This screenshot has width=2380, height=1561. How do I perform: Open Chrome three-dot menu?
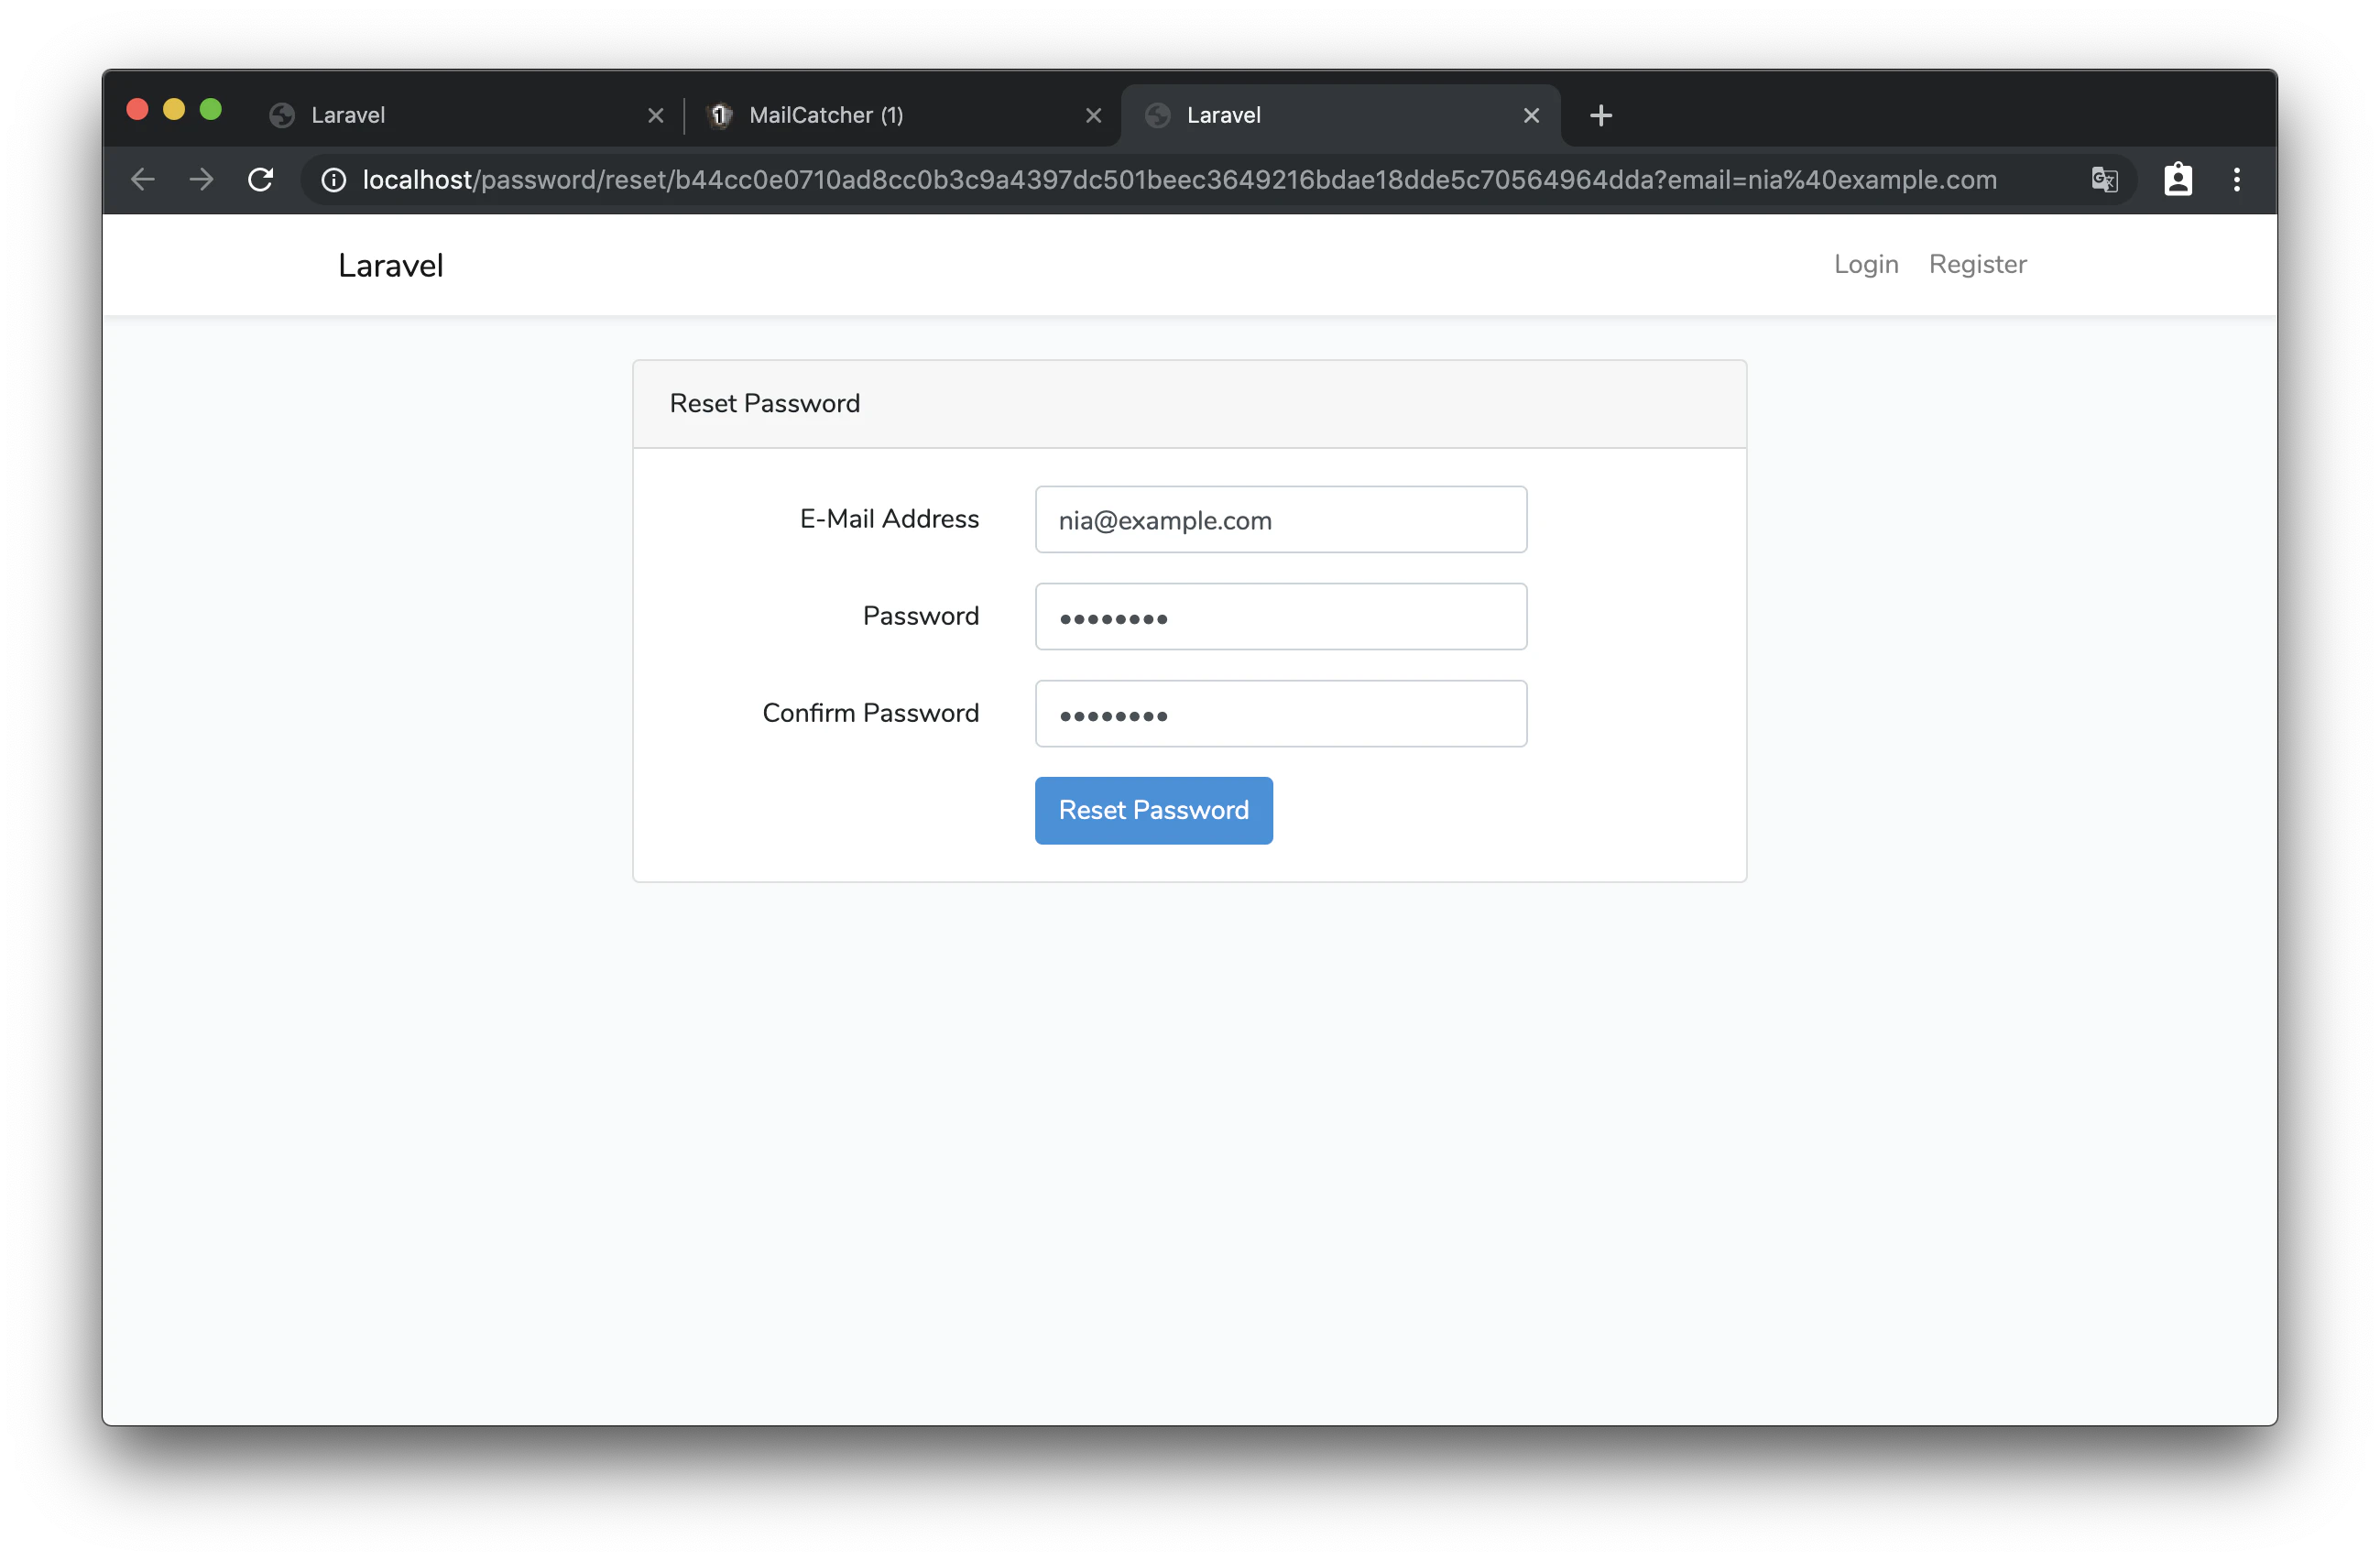pos(2237,180)
